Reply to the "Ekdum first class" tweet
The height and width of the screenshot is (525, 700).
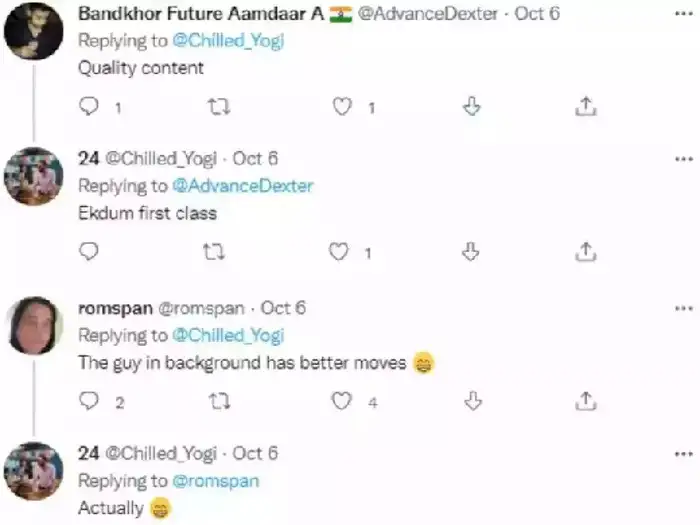pyautogui.click(x=90, y=252)
